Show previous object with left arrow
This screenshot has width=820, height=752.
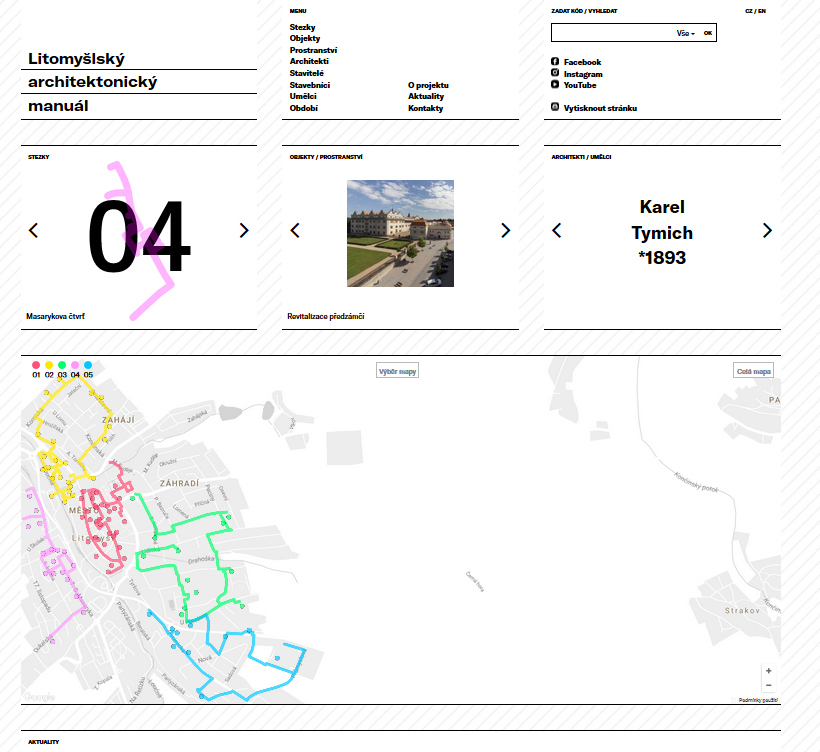coord(295,230)
